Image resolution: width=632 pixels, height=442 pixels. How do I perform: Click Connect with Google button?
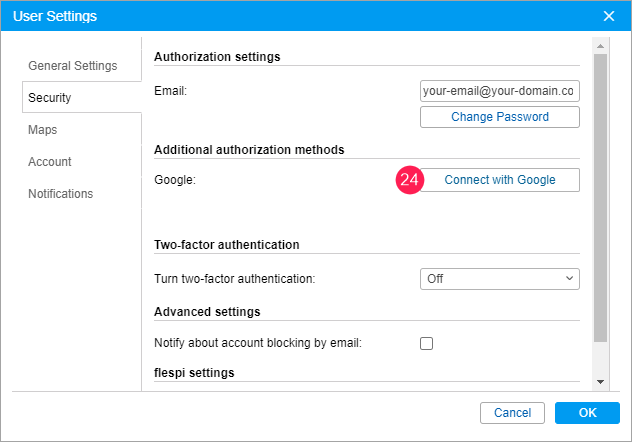click(x=499, y=180)
